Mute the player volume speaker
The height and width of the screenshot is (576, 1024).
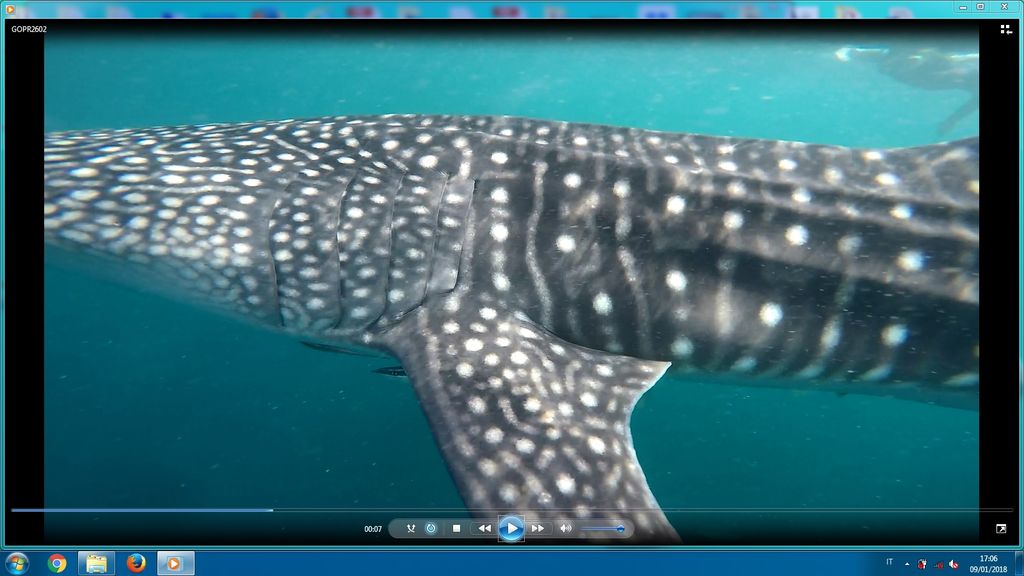tap(565, 528)
